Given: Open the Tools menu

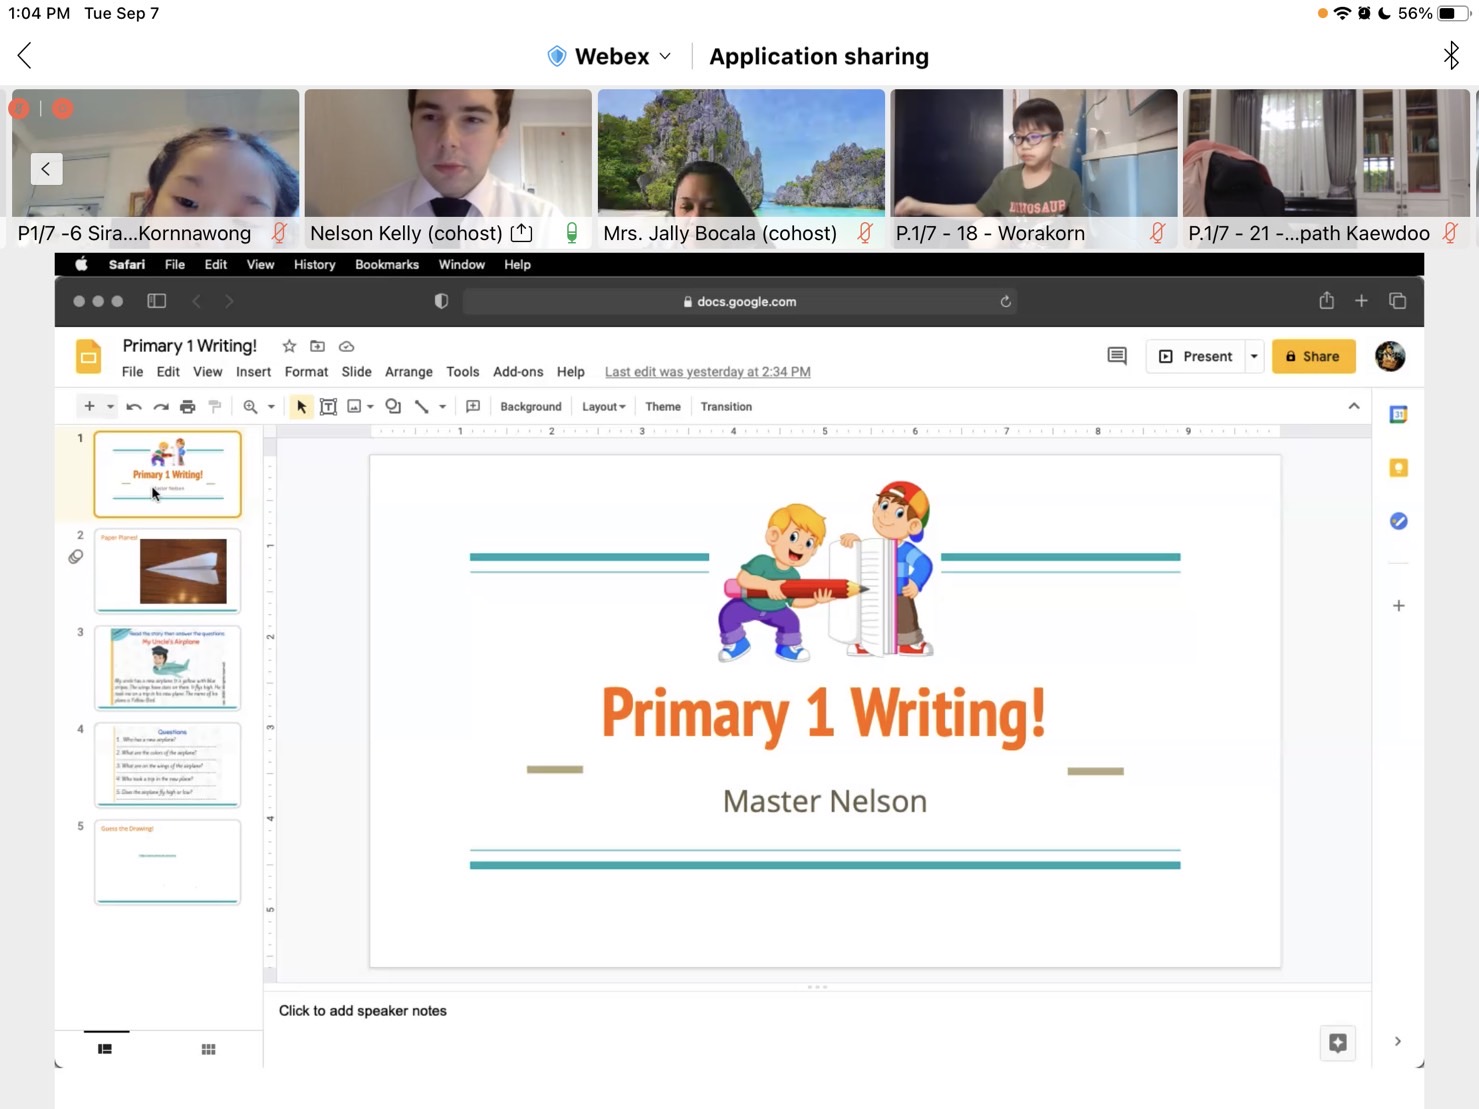Looking at the screenshot, I should coord(462,372).
